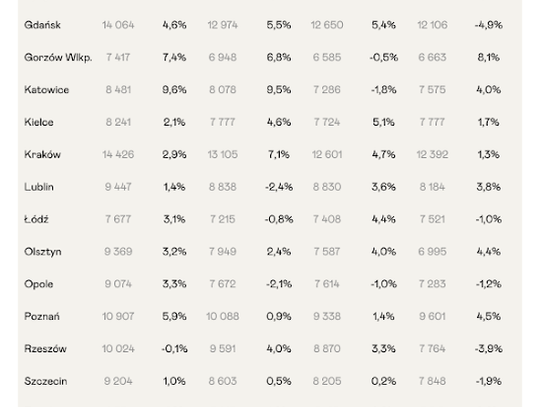Click the Kraków row label
This screenshot has height=407, width=540.
coord(42,155)
